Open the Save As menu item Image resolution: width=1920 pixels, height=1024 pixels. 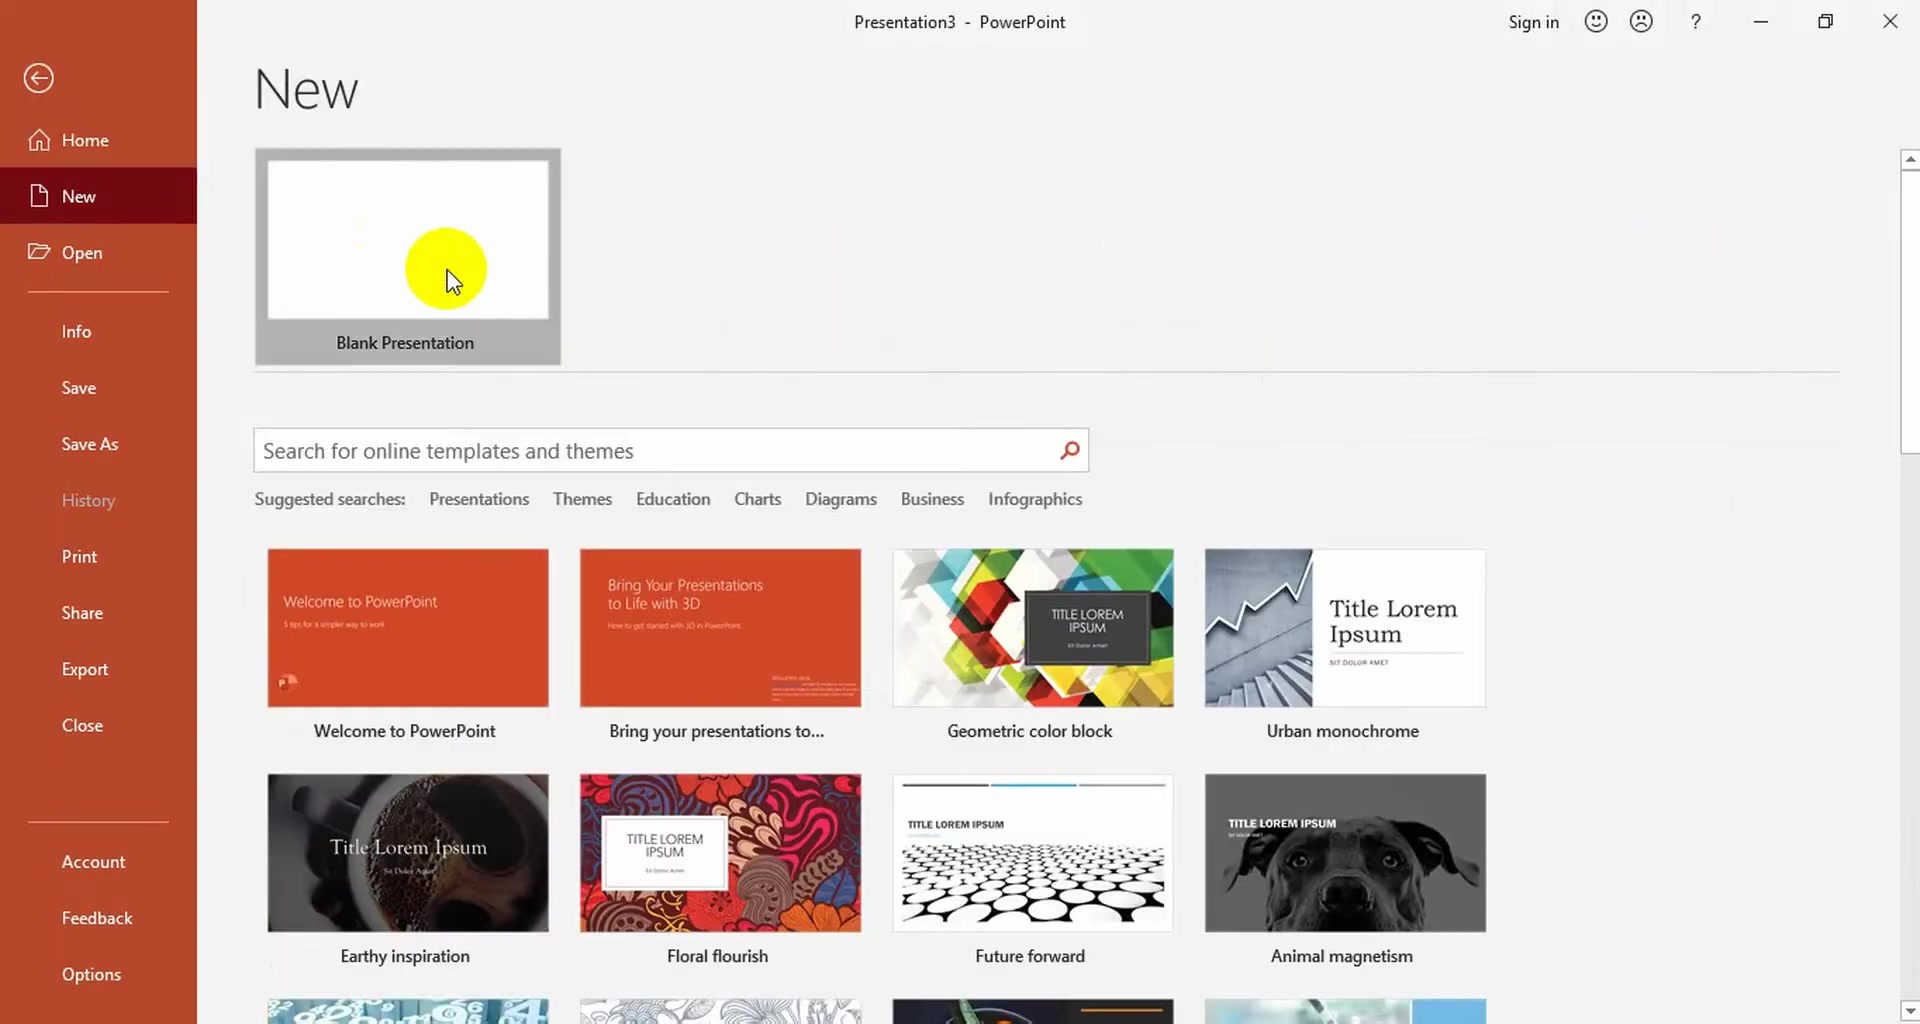coord(90,444)
